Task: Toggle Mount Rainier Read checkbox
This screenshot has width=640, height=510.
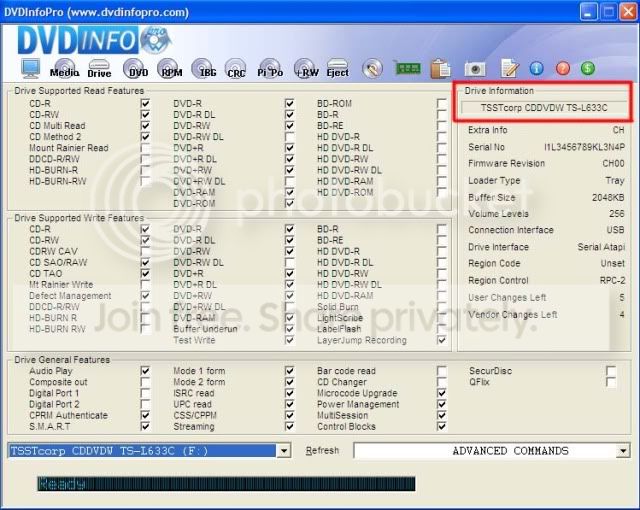Action: (145, 148)
